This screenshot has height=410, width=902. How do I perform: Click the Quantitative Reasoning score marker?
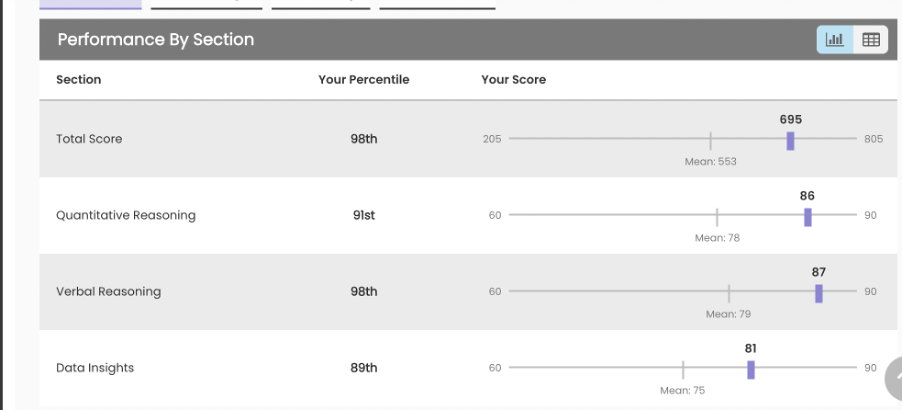[x=807, y=216]
